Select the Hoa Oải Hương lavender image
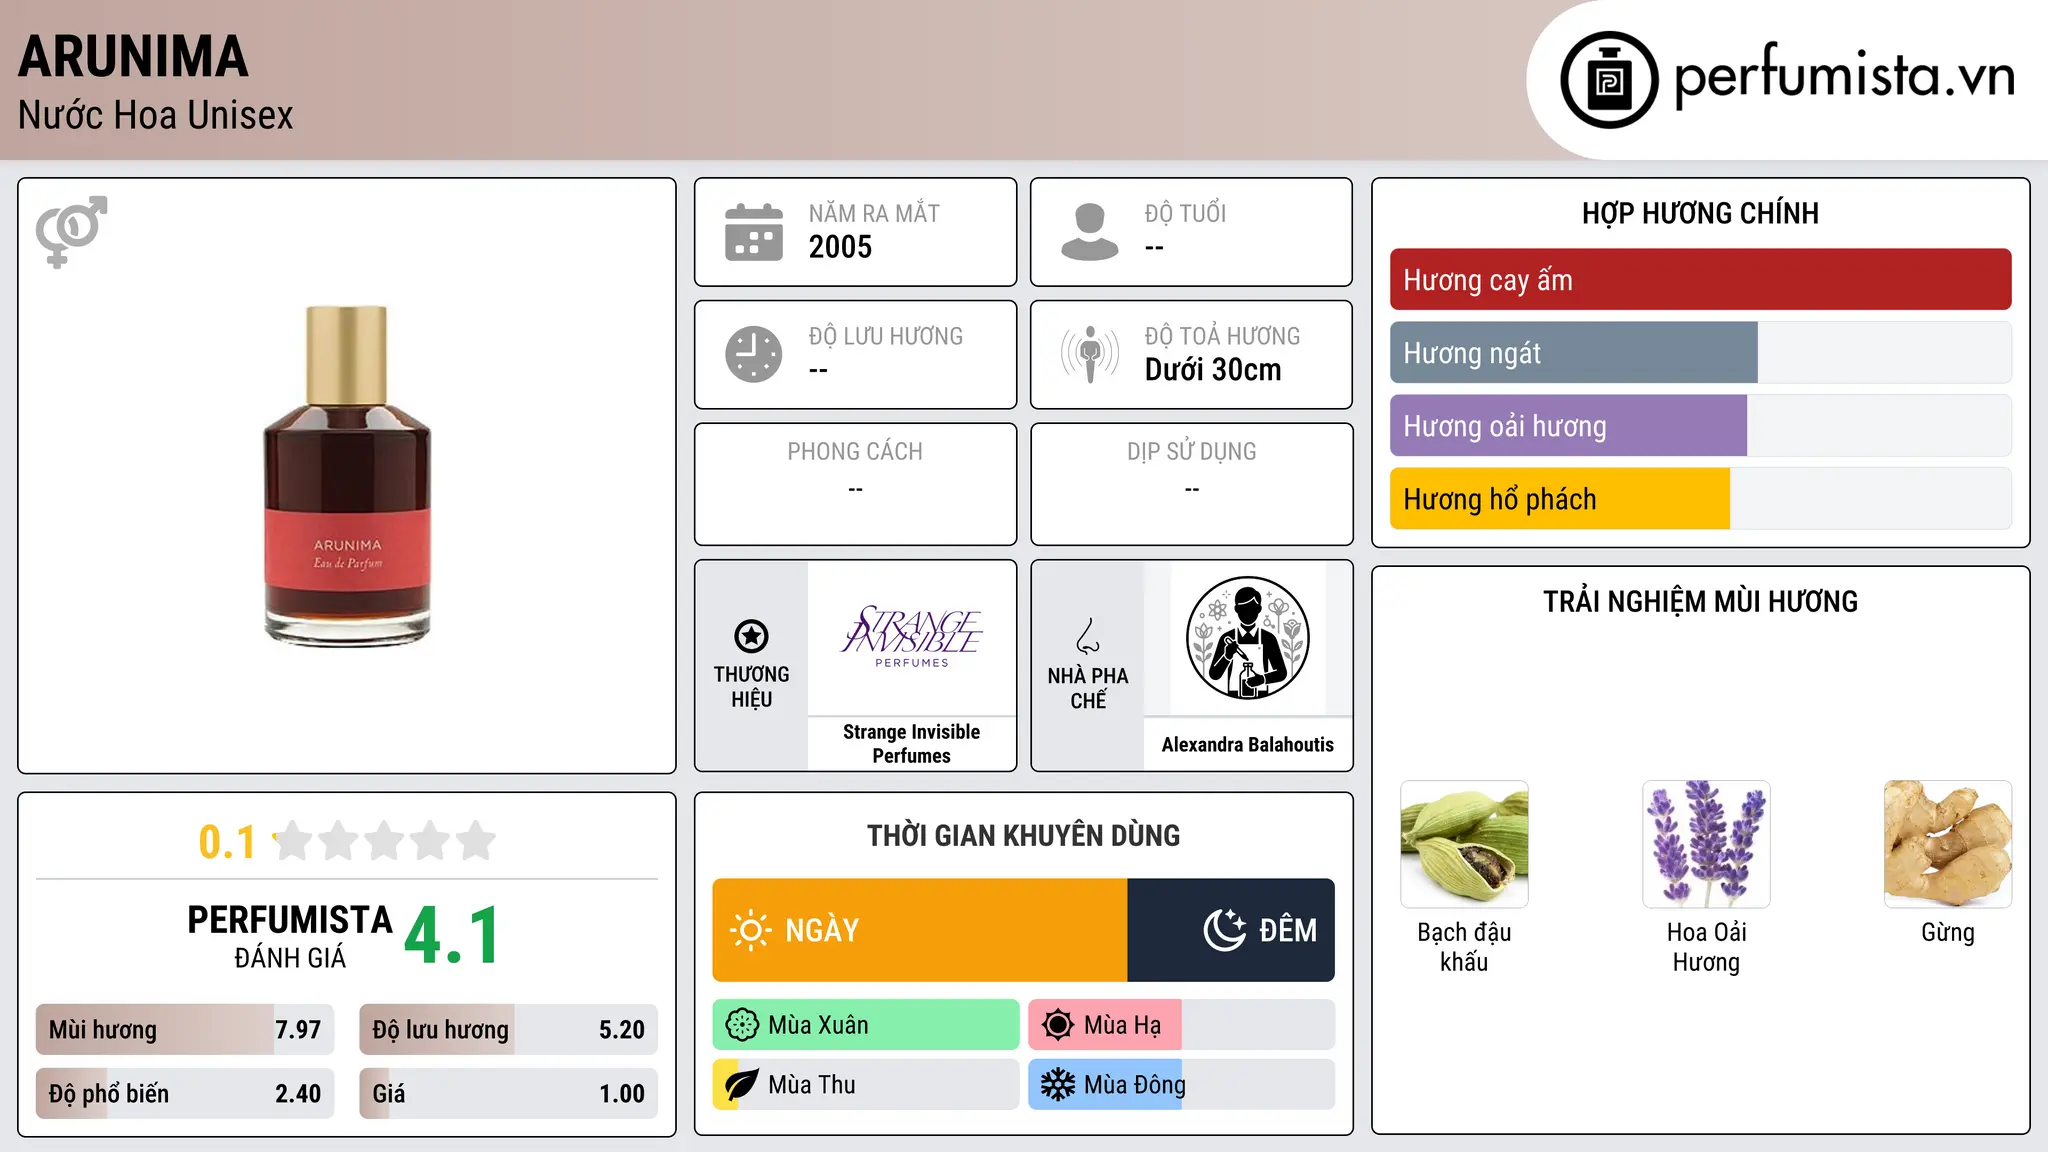This screenshot has height=1152, width=2048. click(x=1706, y=844)
